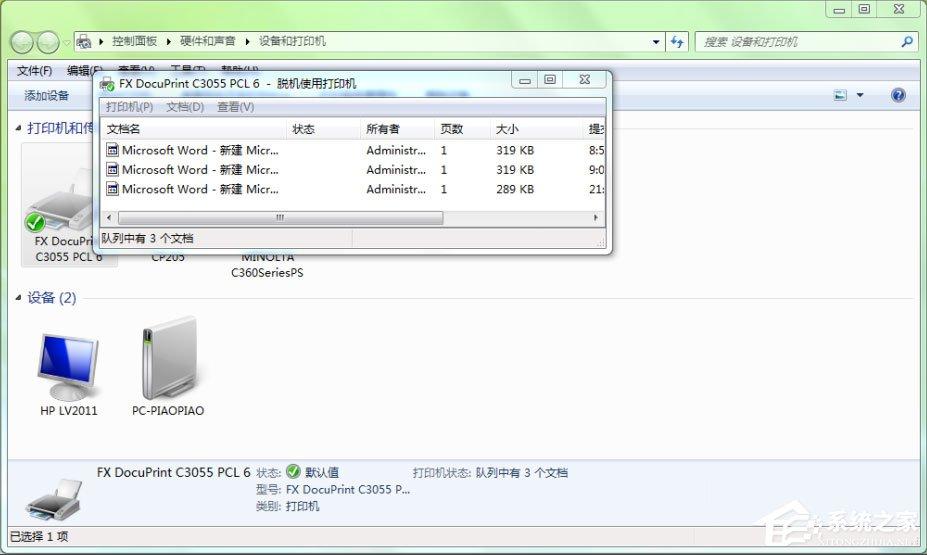Click the search magnifier icon
Image resolution: width=927 pixels, height=555 pixels.
pos(907,42)
